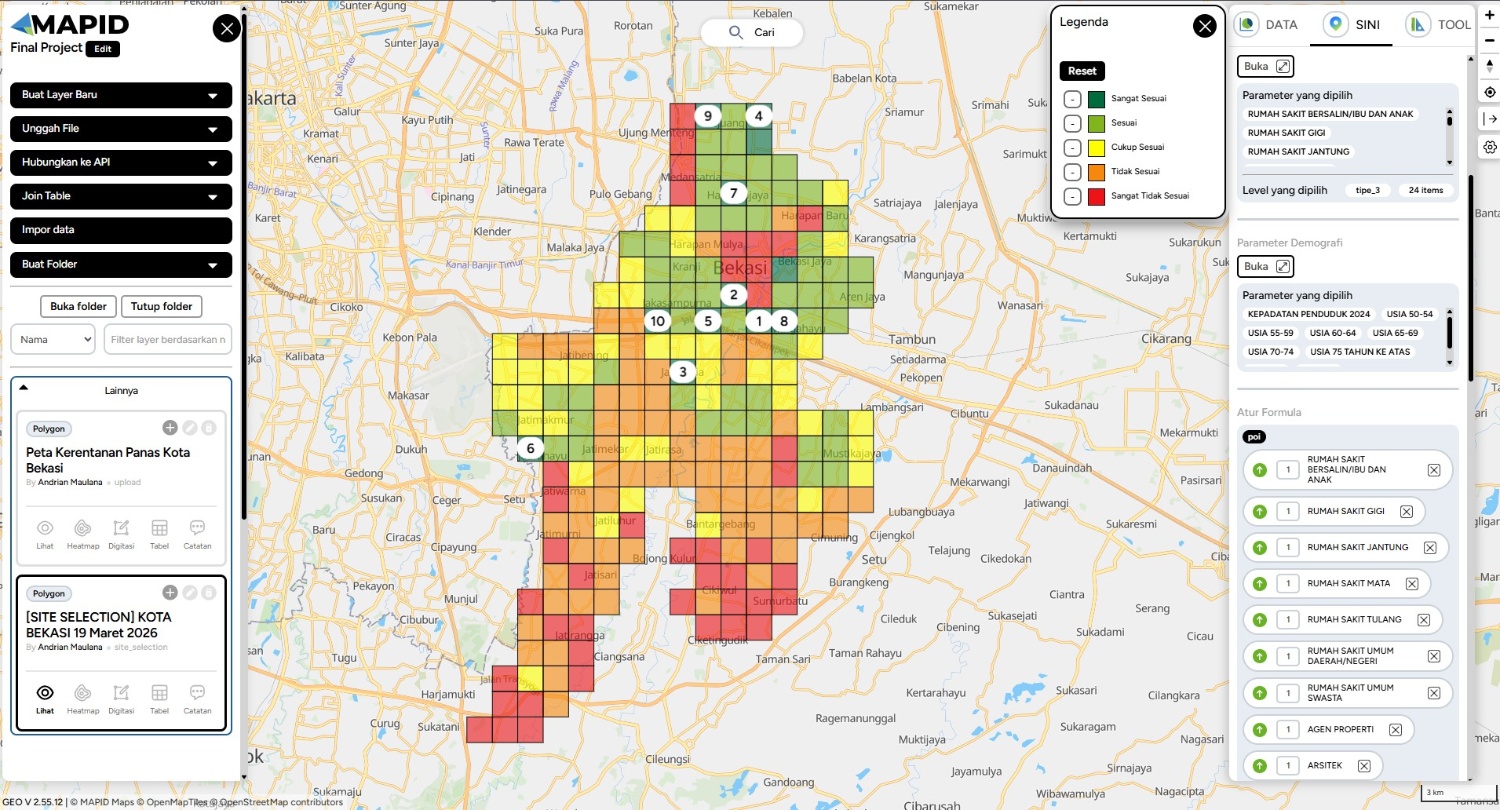Click the map settings gear icon

tap(1489, 146)
